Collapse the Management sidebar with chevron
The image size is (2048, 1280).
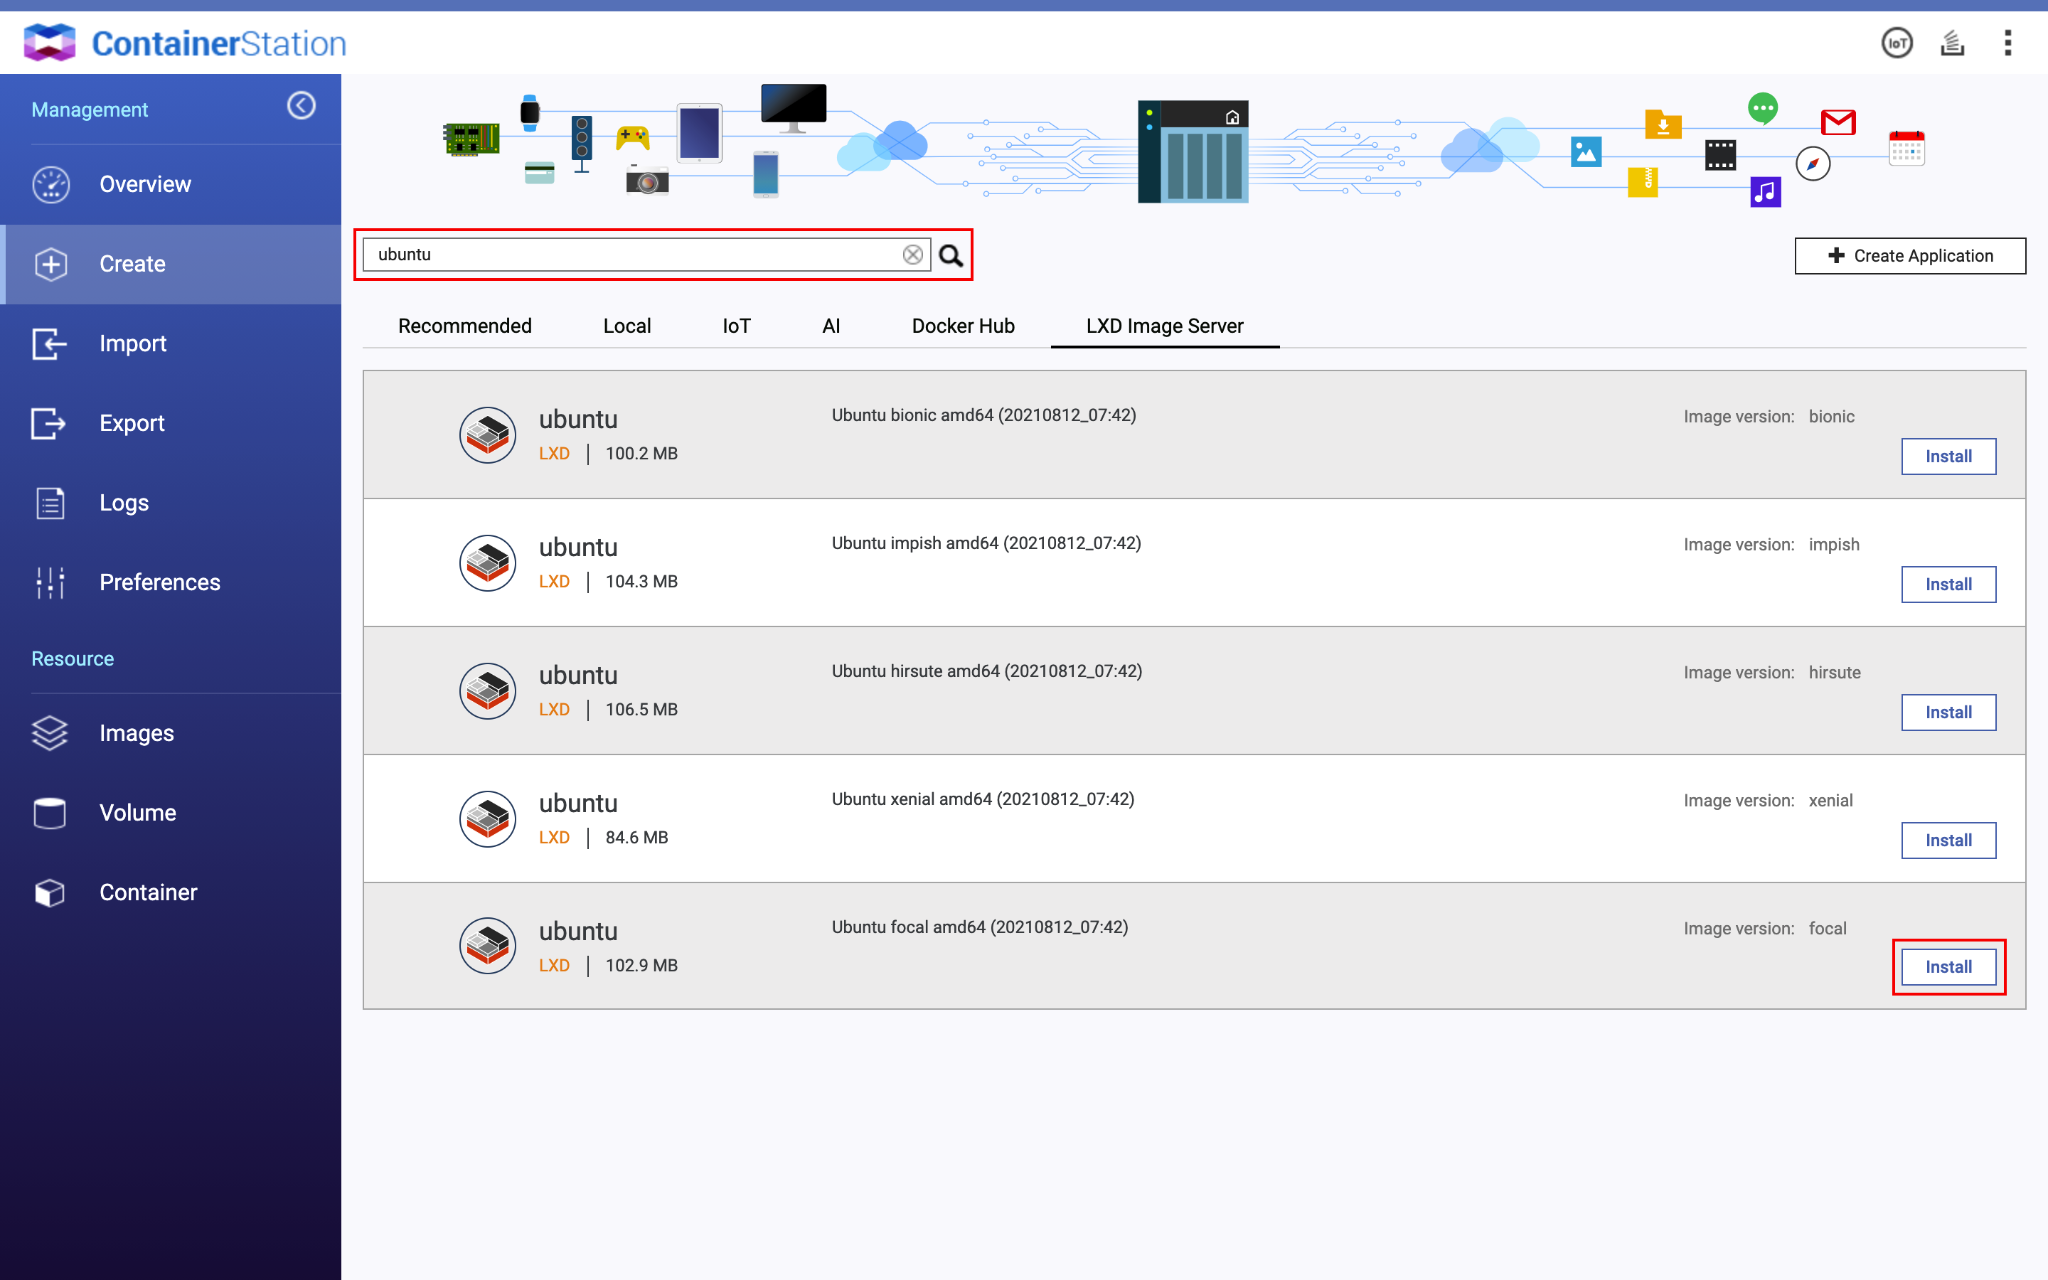(x=301, y=106)
